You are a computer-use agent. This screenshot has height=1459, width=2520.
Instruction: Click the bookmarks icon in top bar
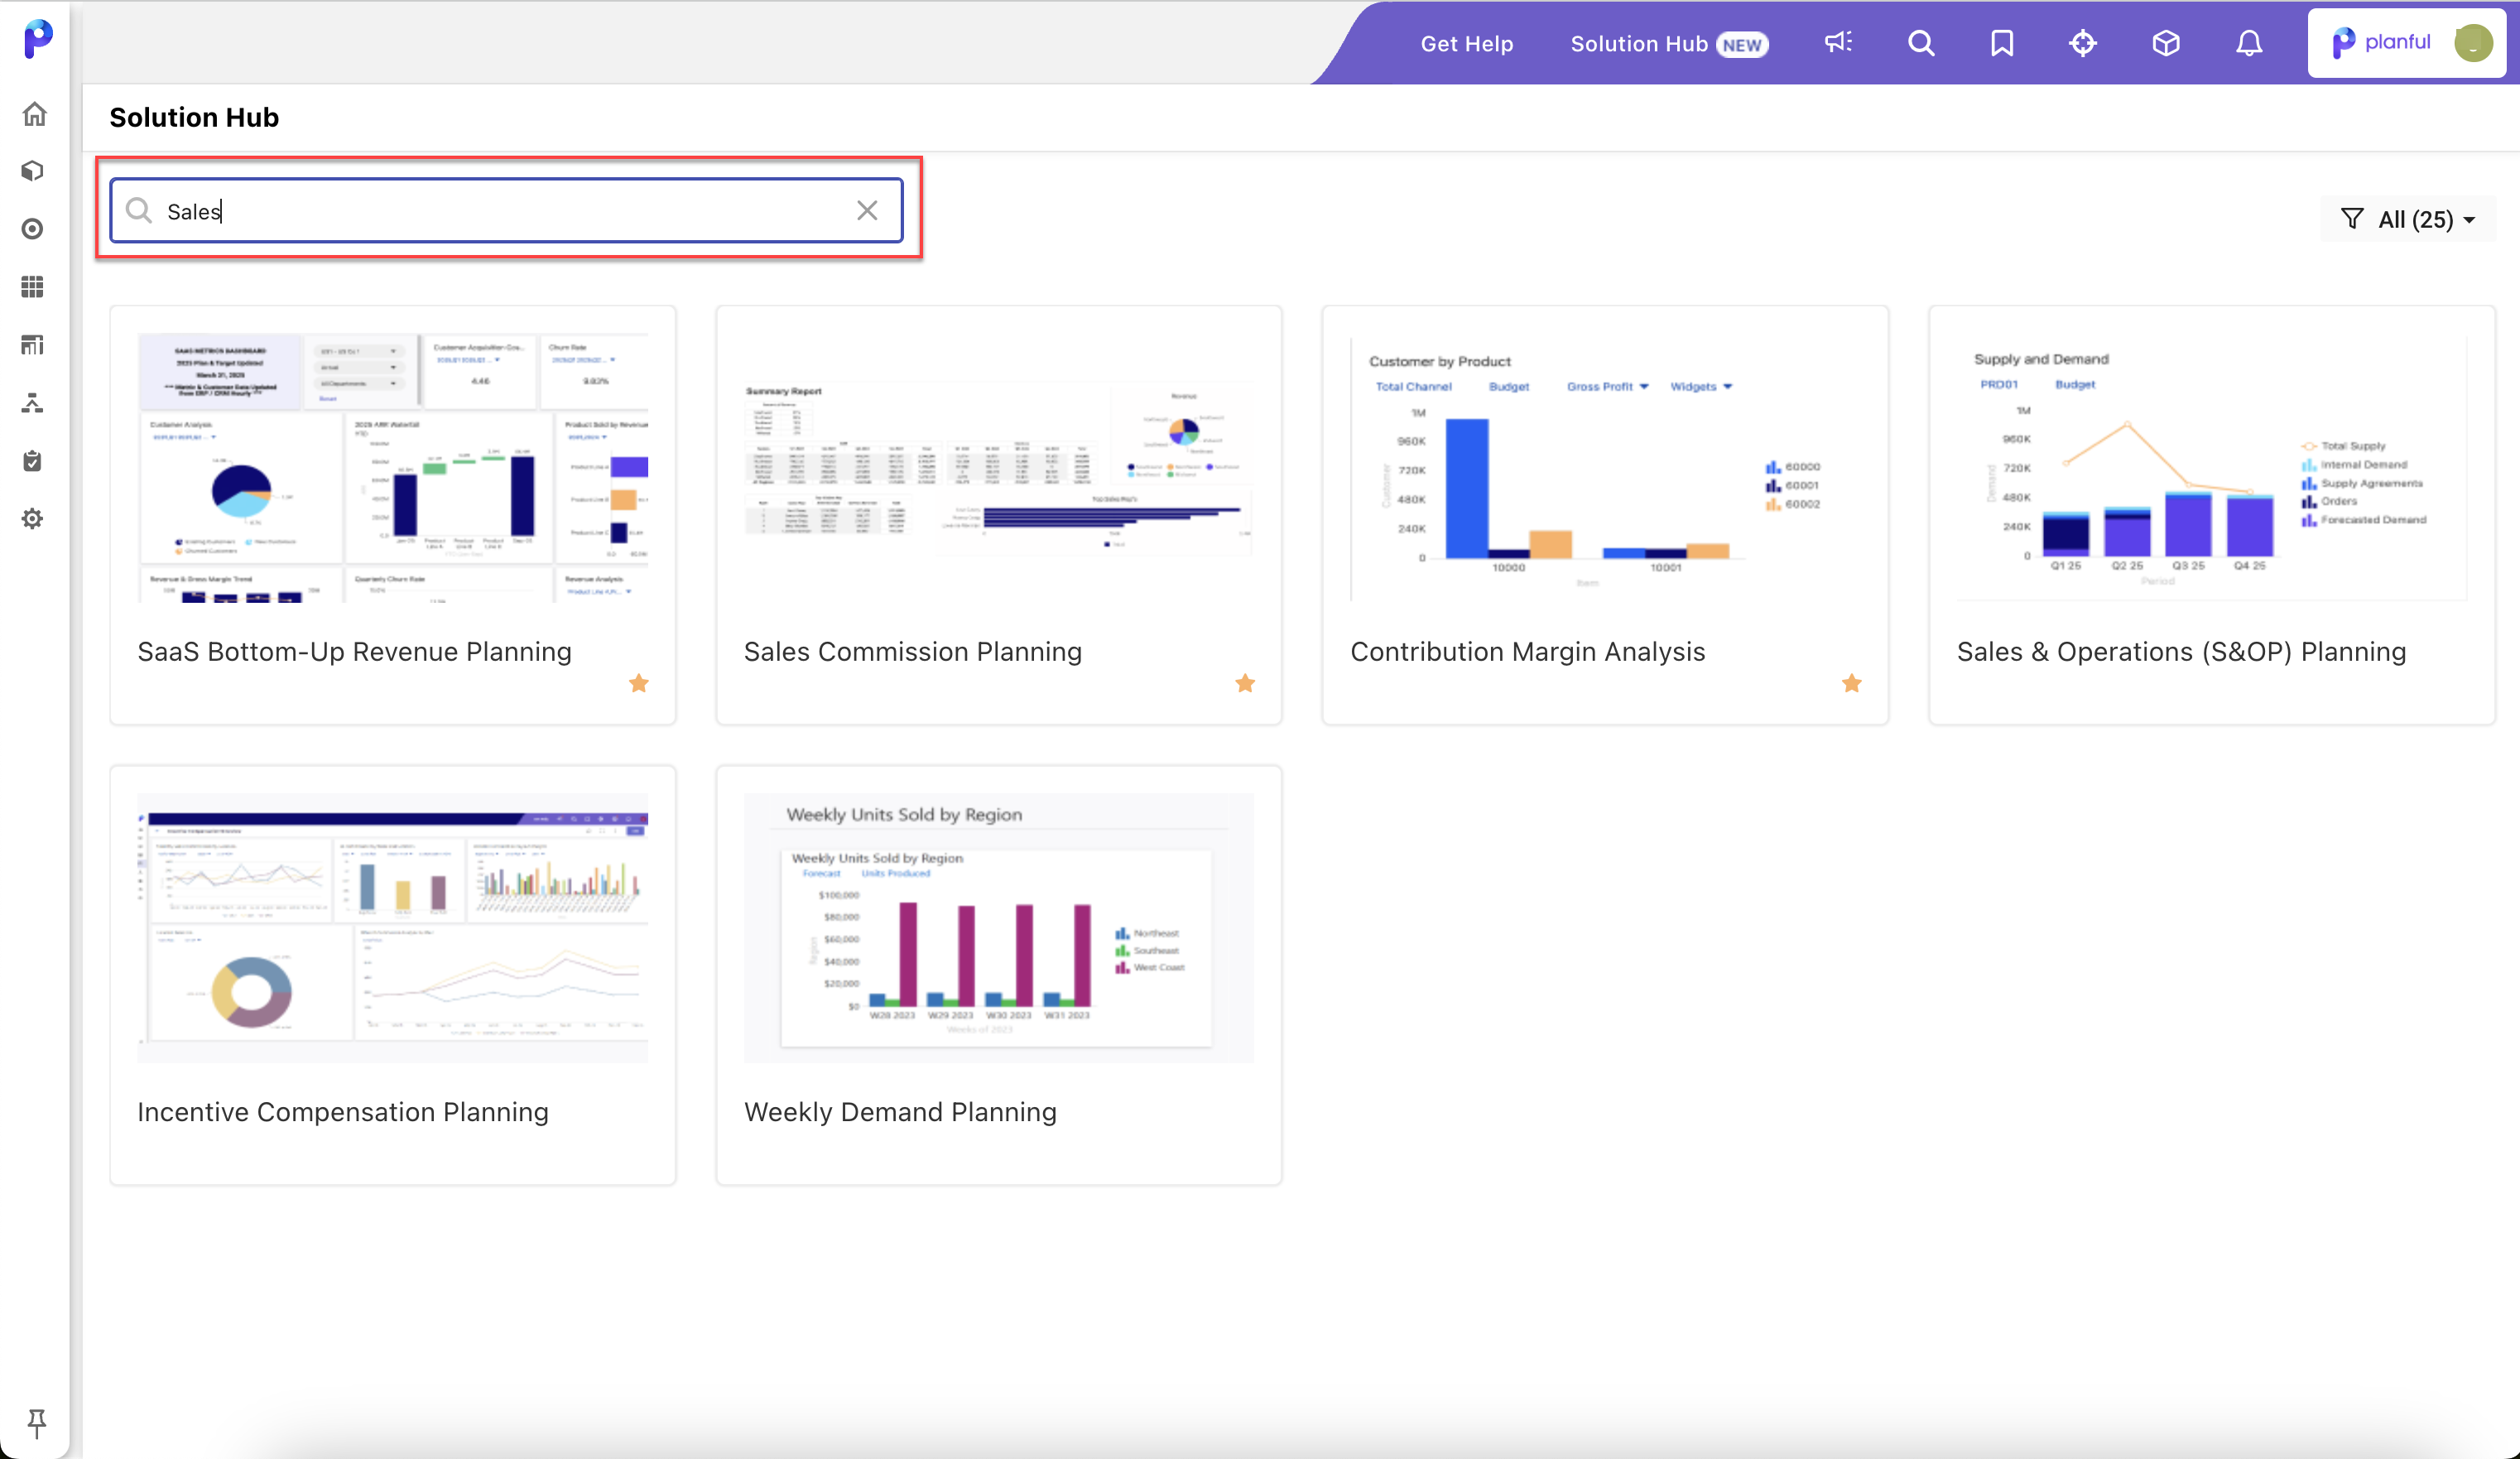coord(2001,43)
